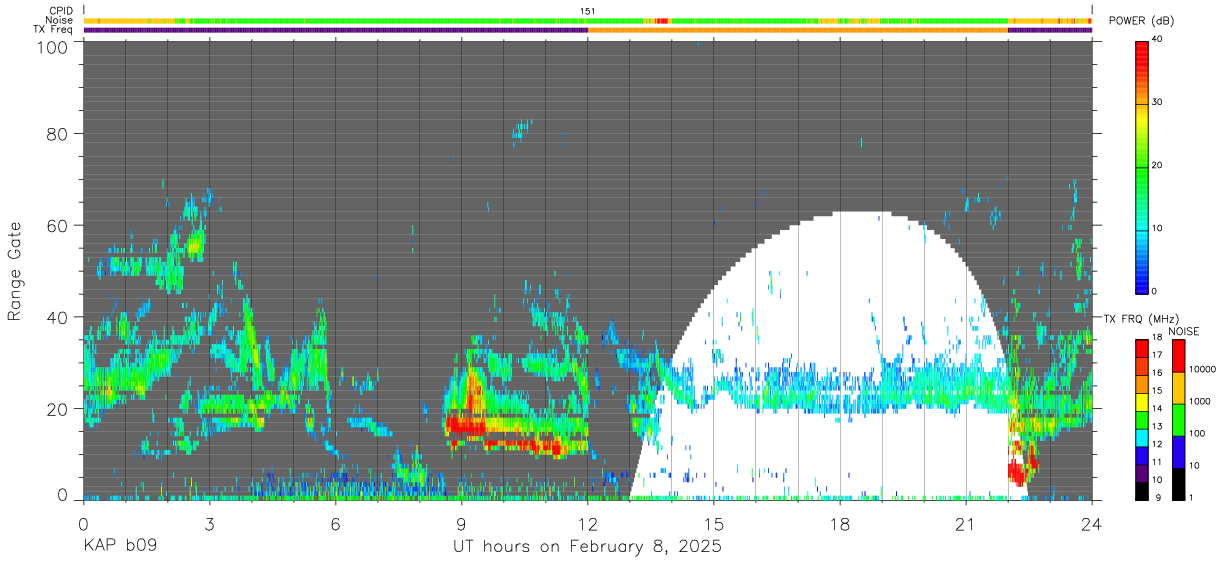Click the KAP b09 radar beam label
This screenshot has height=567, width=1228.
coord(119,547)
